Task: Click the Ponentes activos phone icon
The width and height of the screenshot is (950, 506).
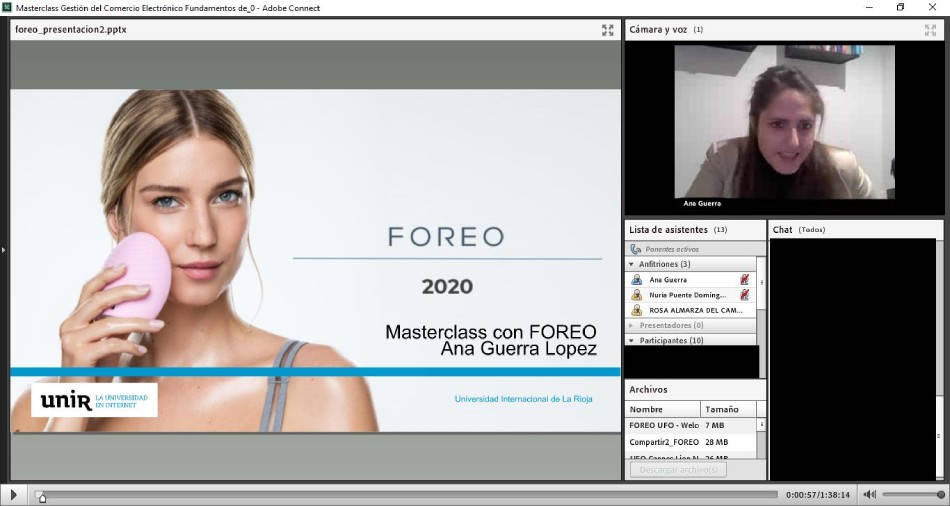Action: (636, 249)
